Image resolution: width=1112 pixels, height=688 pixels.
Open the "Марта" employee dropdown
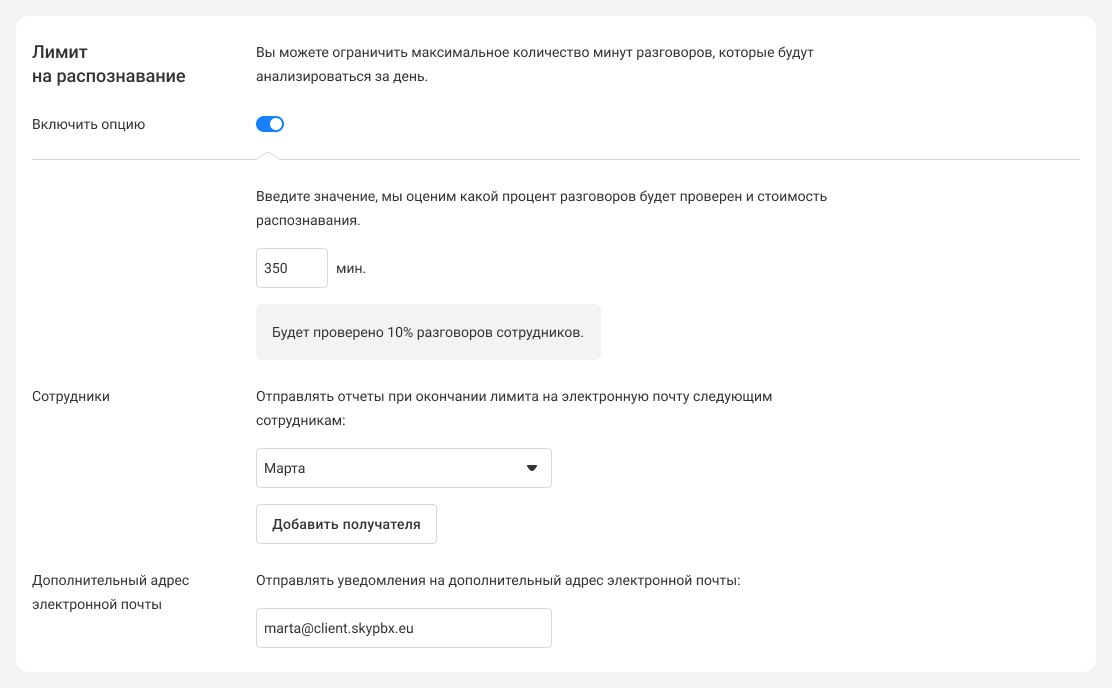pyautogui.click(x=403, y=468)
